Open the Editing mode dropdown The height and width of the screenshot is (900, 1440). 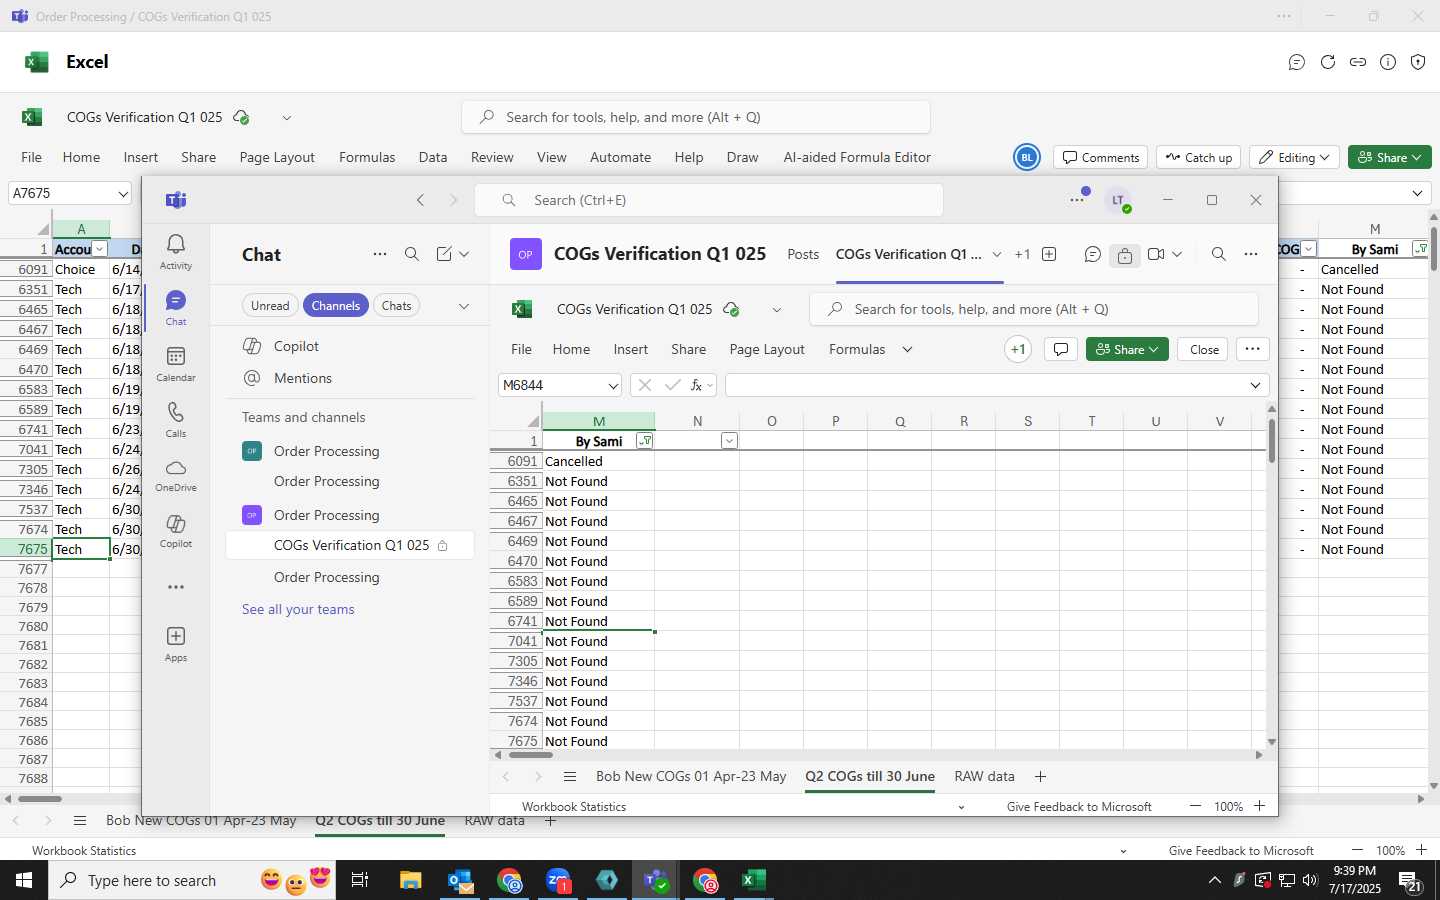(x=1295, y=157)
